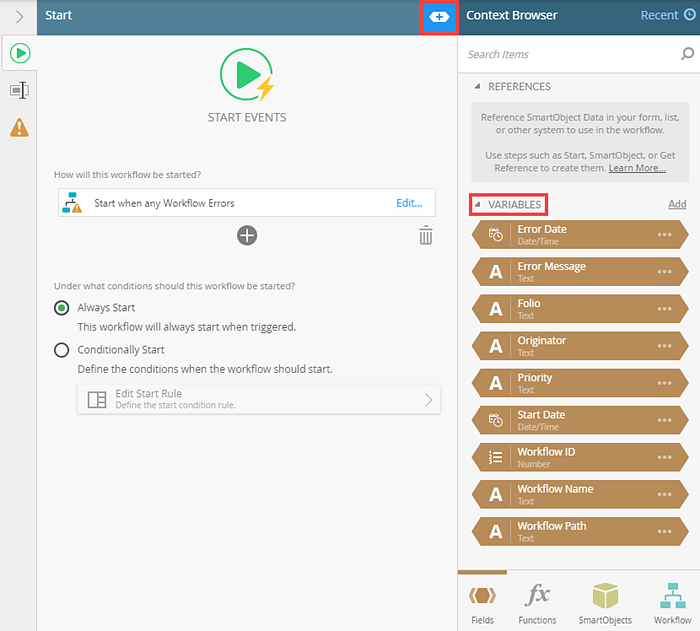This screenshot has width=700, height=631.
Task: Click the Start Events play icon
Action: click(247, 75)
